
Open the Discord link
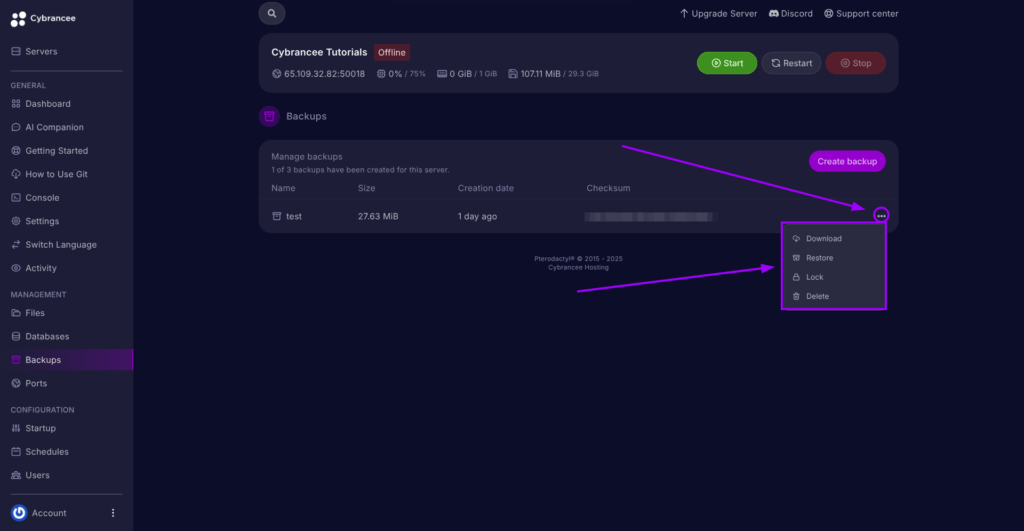(x=791, y=14)
